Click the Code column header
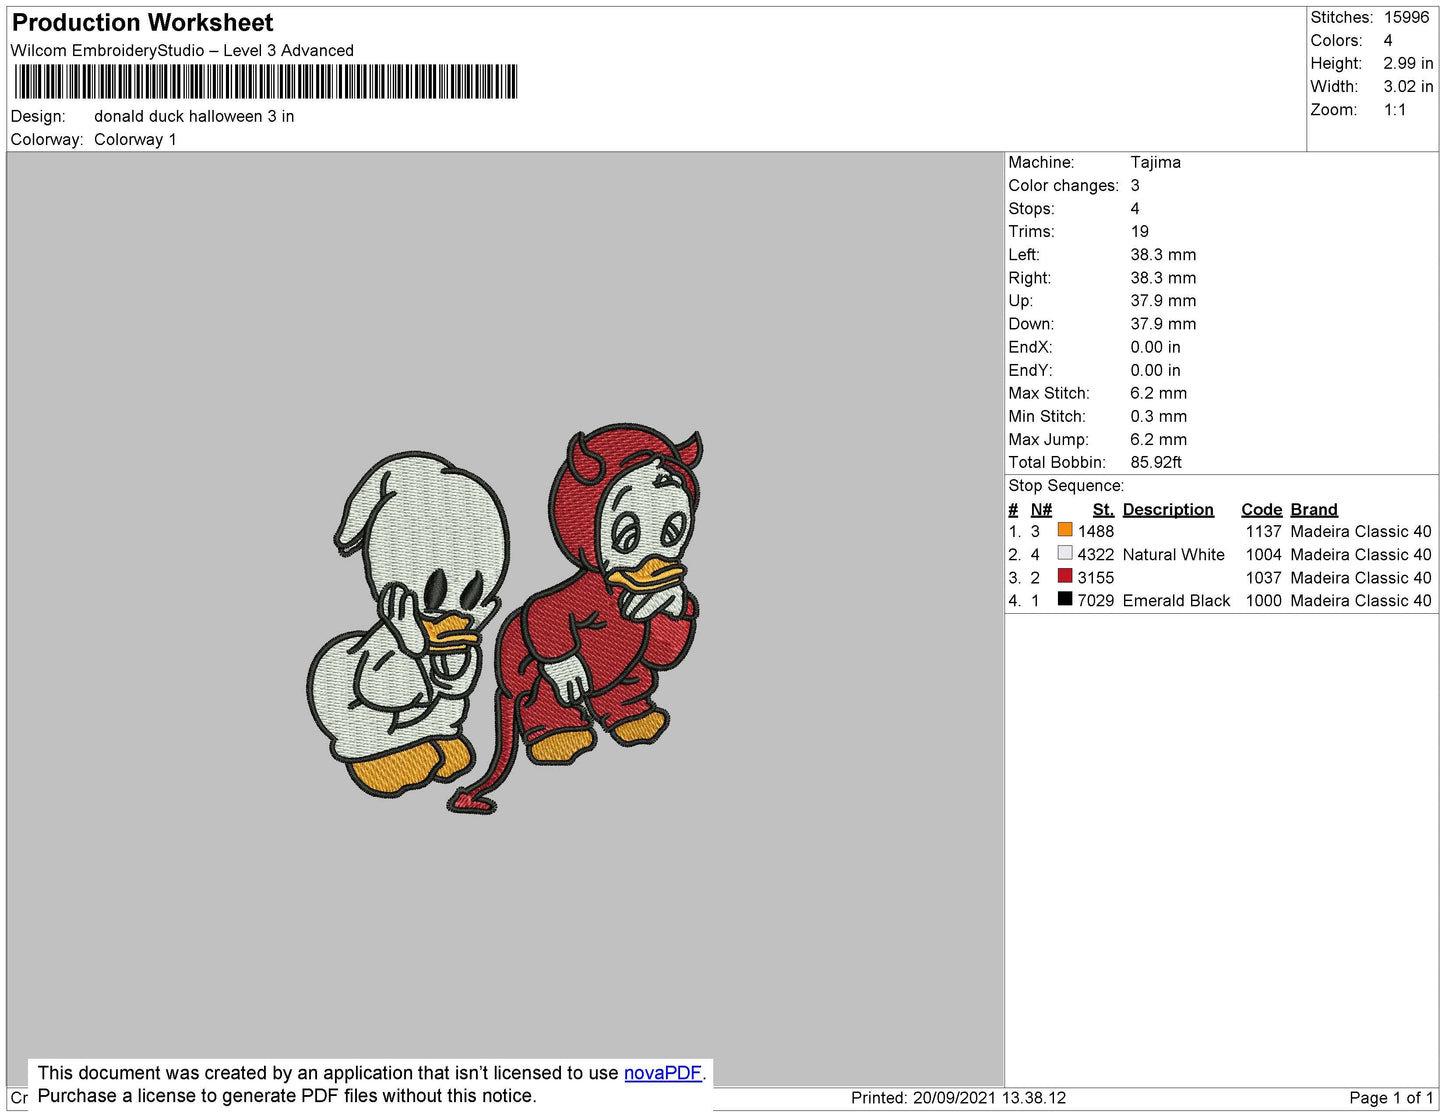1445x1117 pixels. [x=1261, y=509]
